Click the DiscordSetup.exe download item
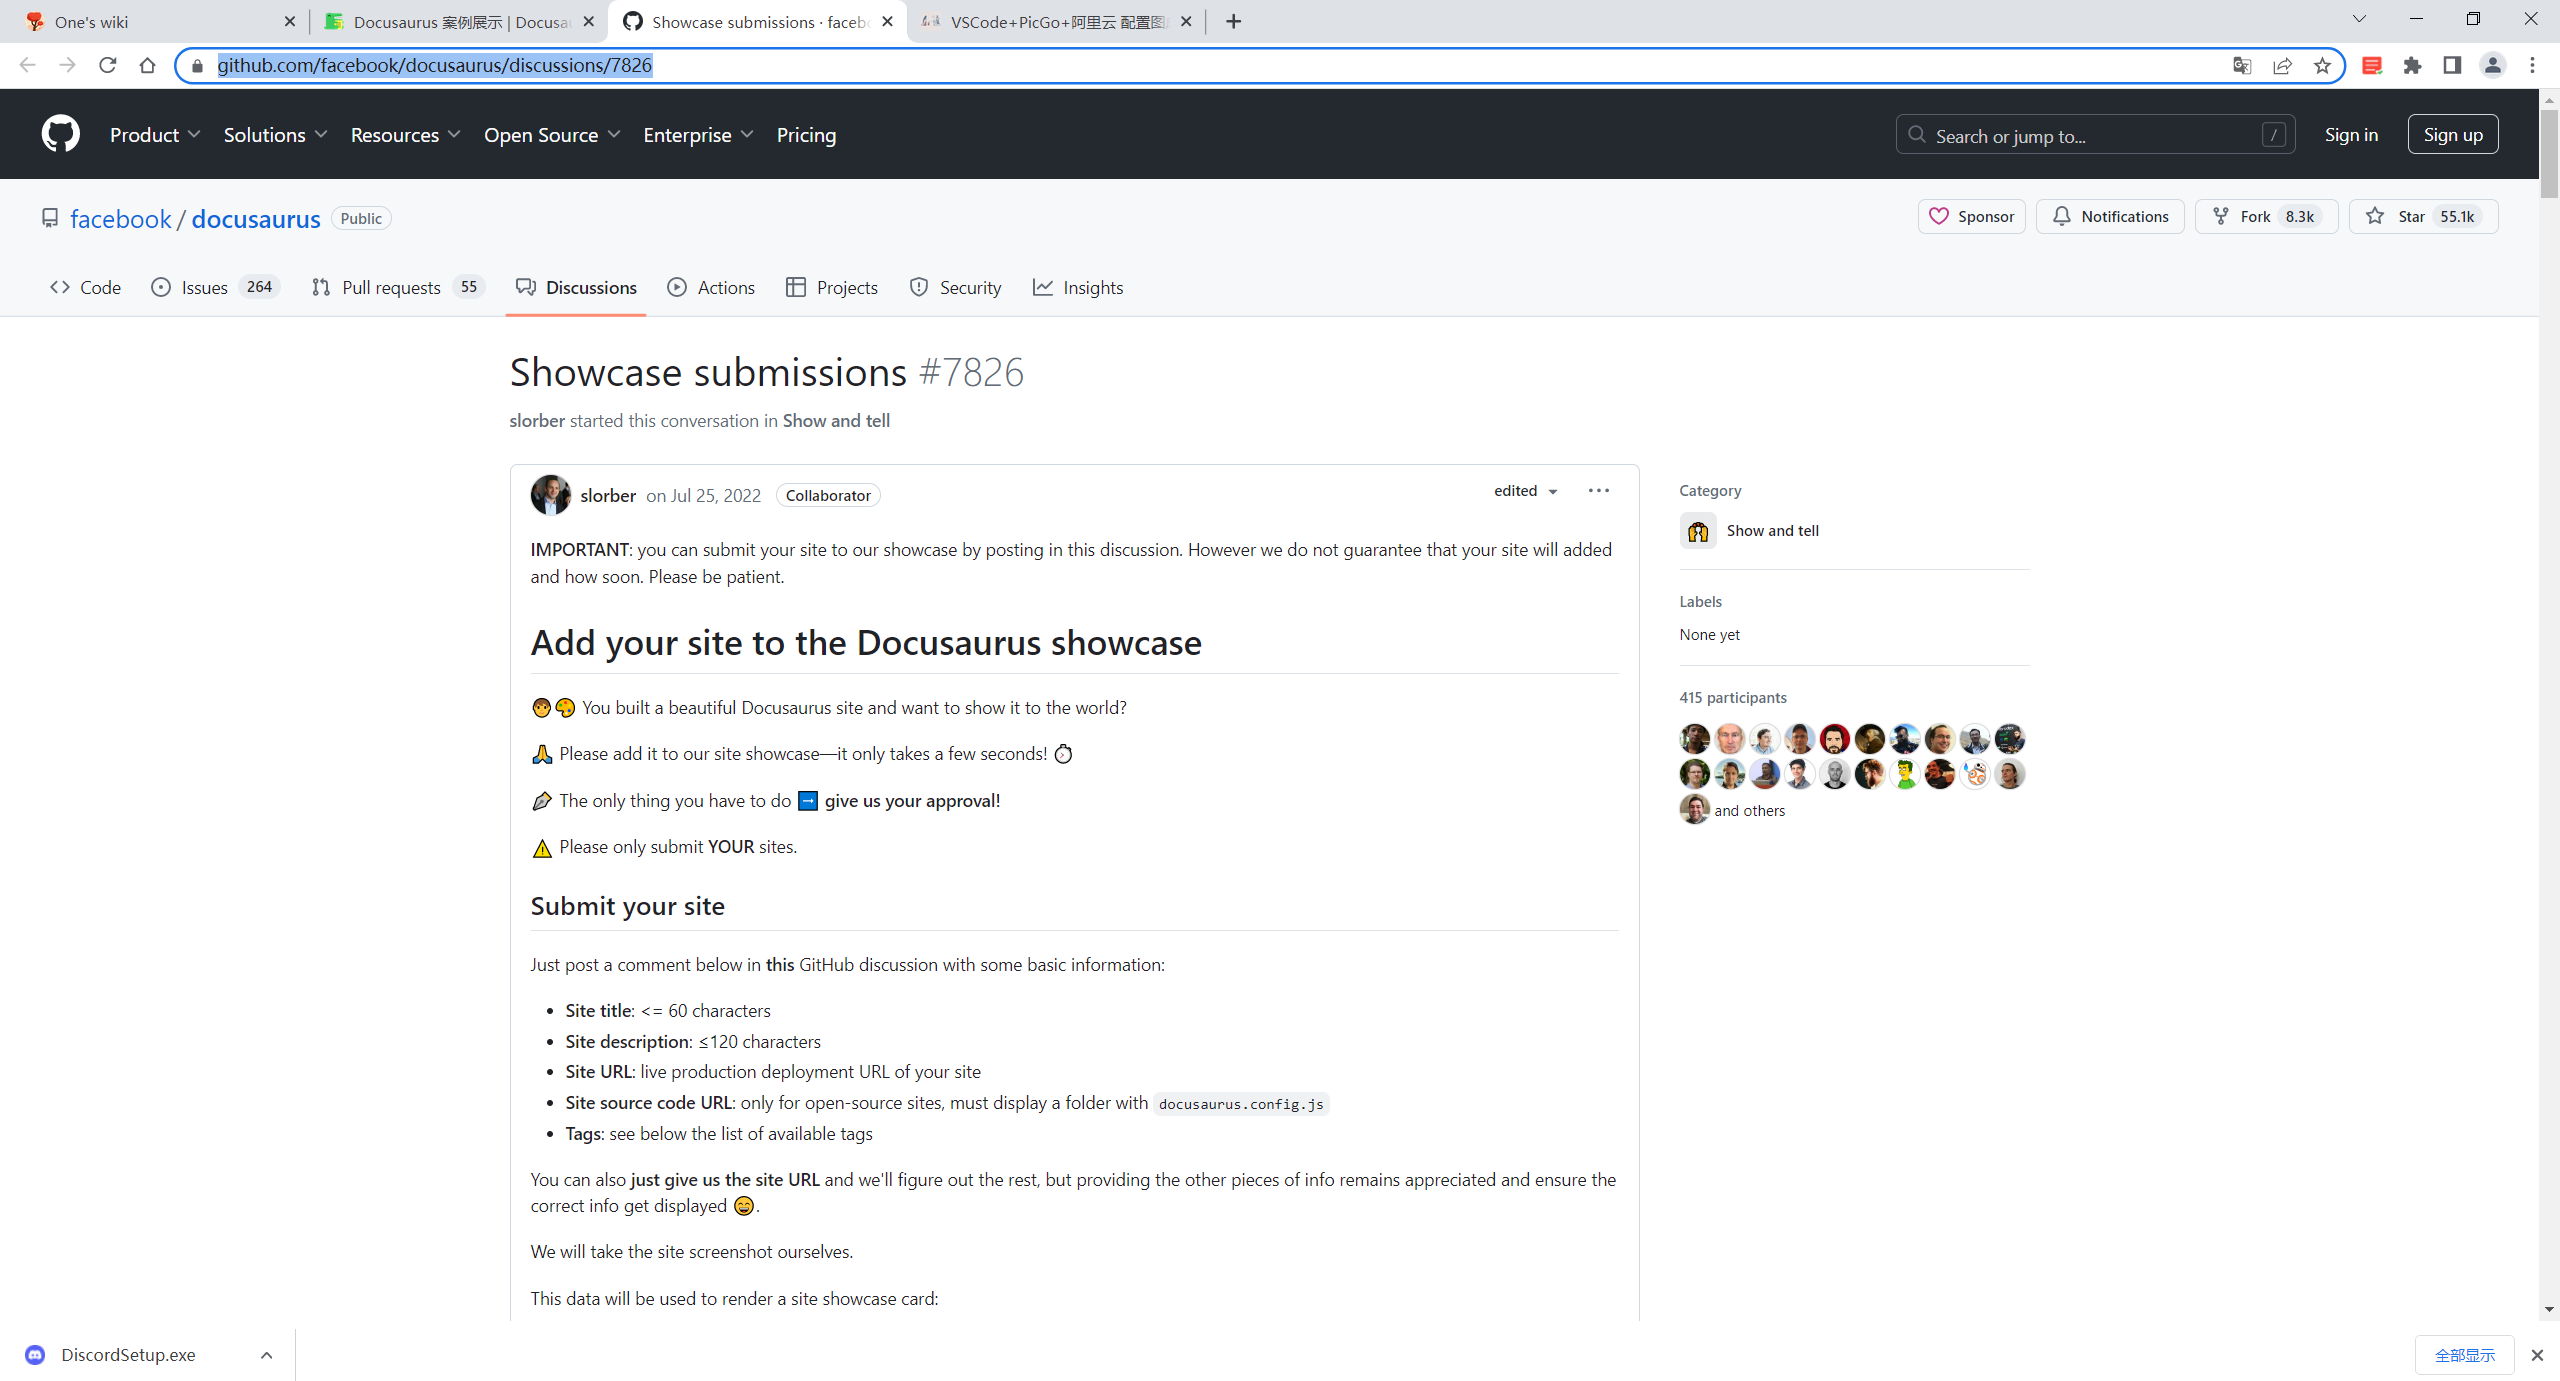 point(128,1355)
